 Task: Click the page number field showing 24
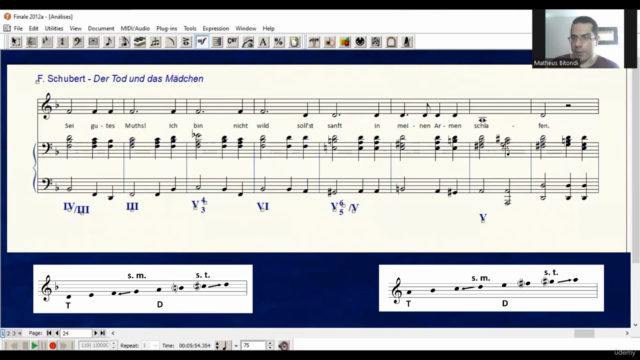coord(76,333)
